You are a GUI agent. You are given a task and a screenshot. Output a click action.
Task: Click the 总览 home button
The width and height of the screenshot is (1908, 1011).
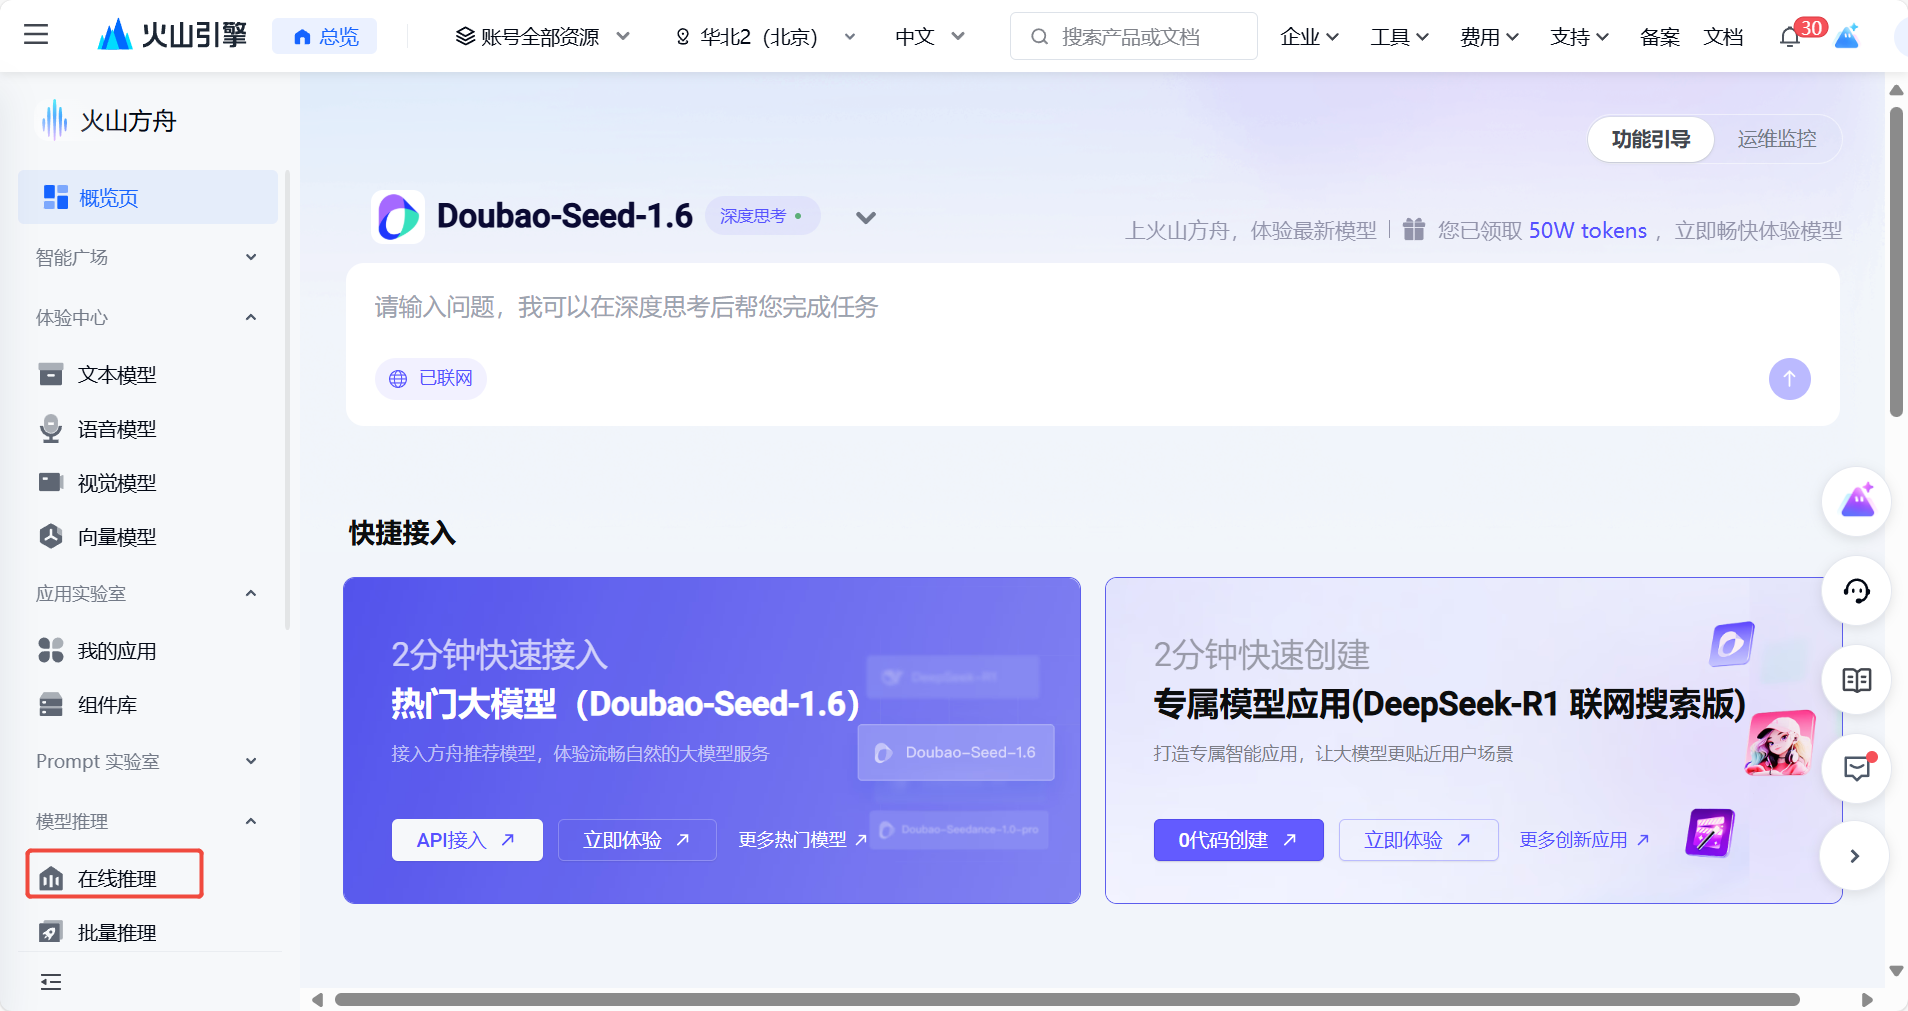coord(325,37)
